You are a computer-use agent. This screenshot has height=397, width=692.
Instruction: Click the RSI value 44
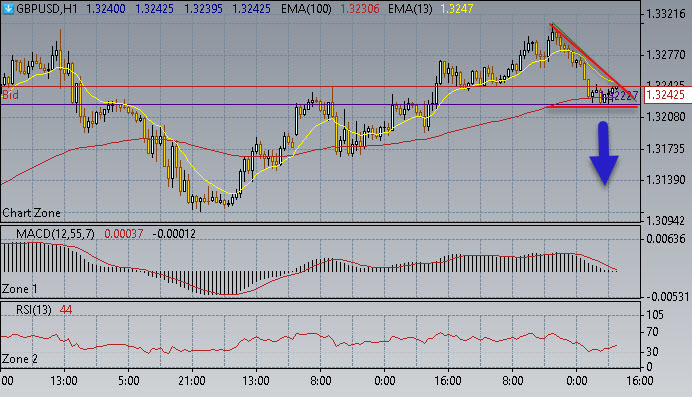point(66,310)
